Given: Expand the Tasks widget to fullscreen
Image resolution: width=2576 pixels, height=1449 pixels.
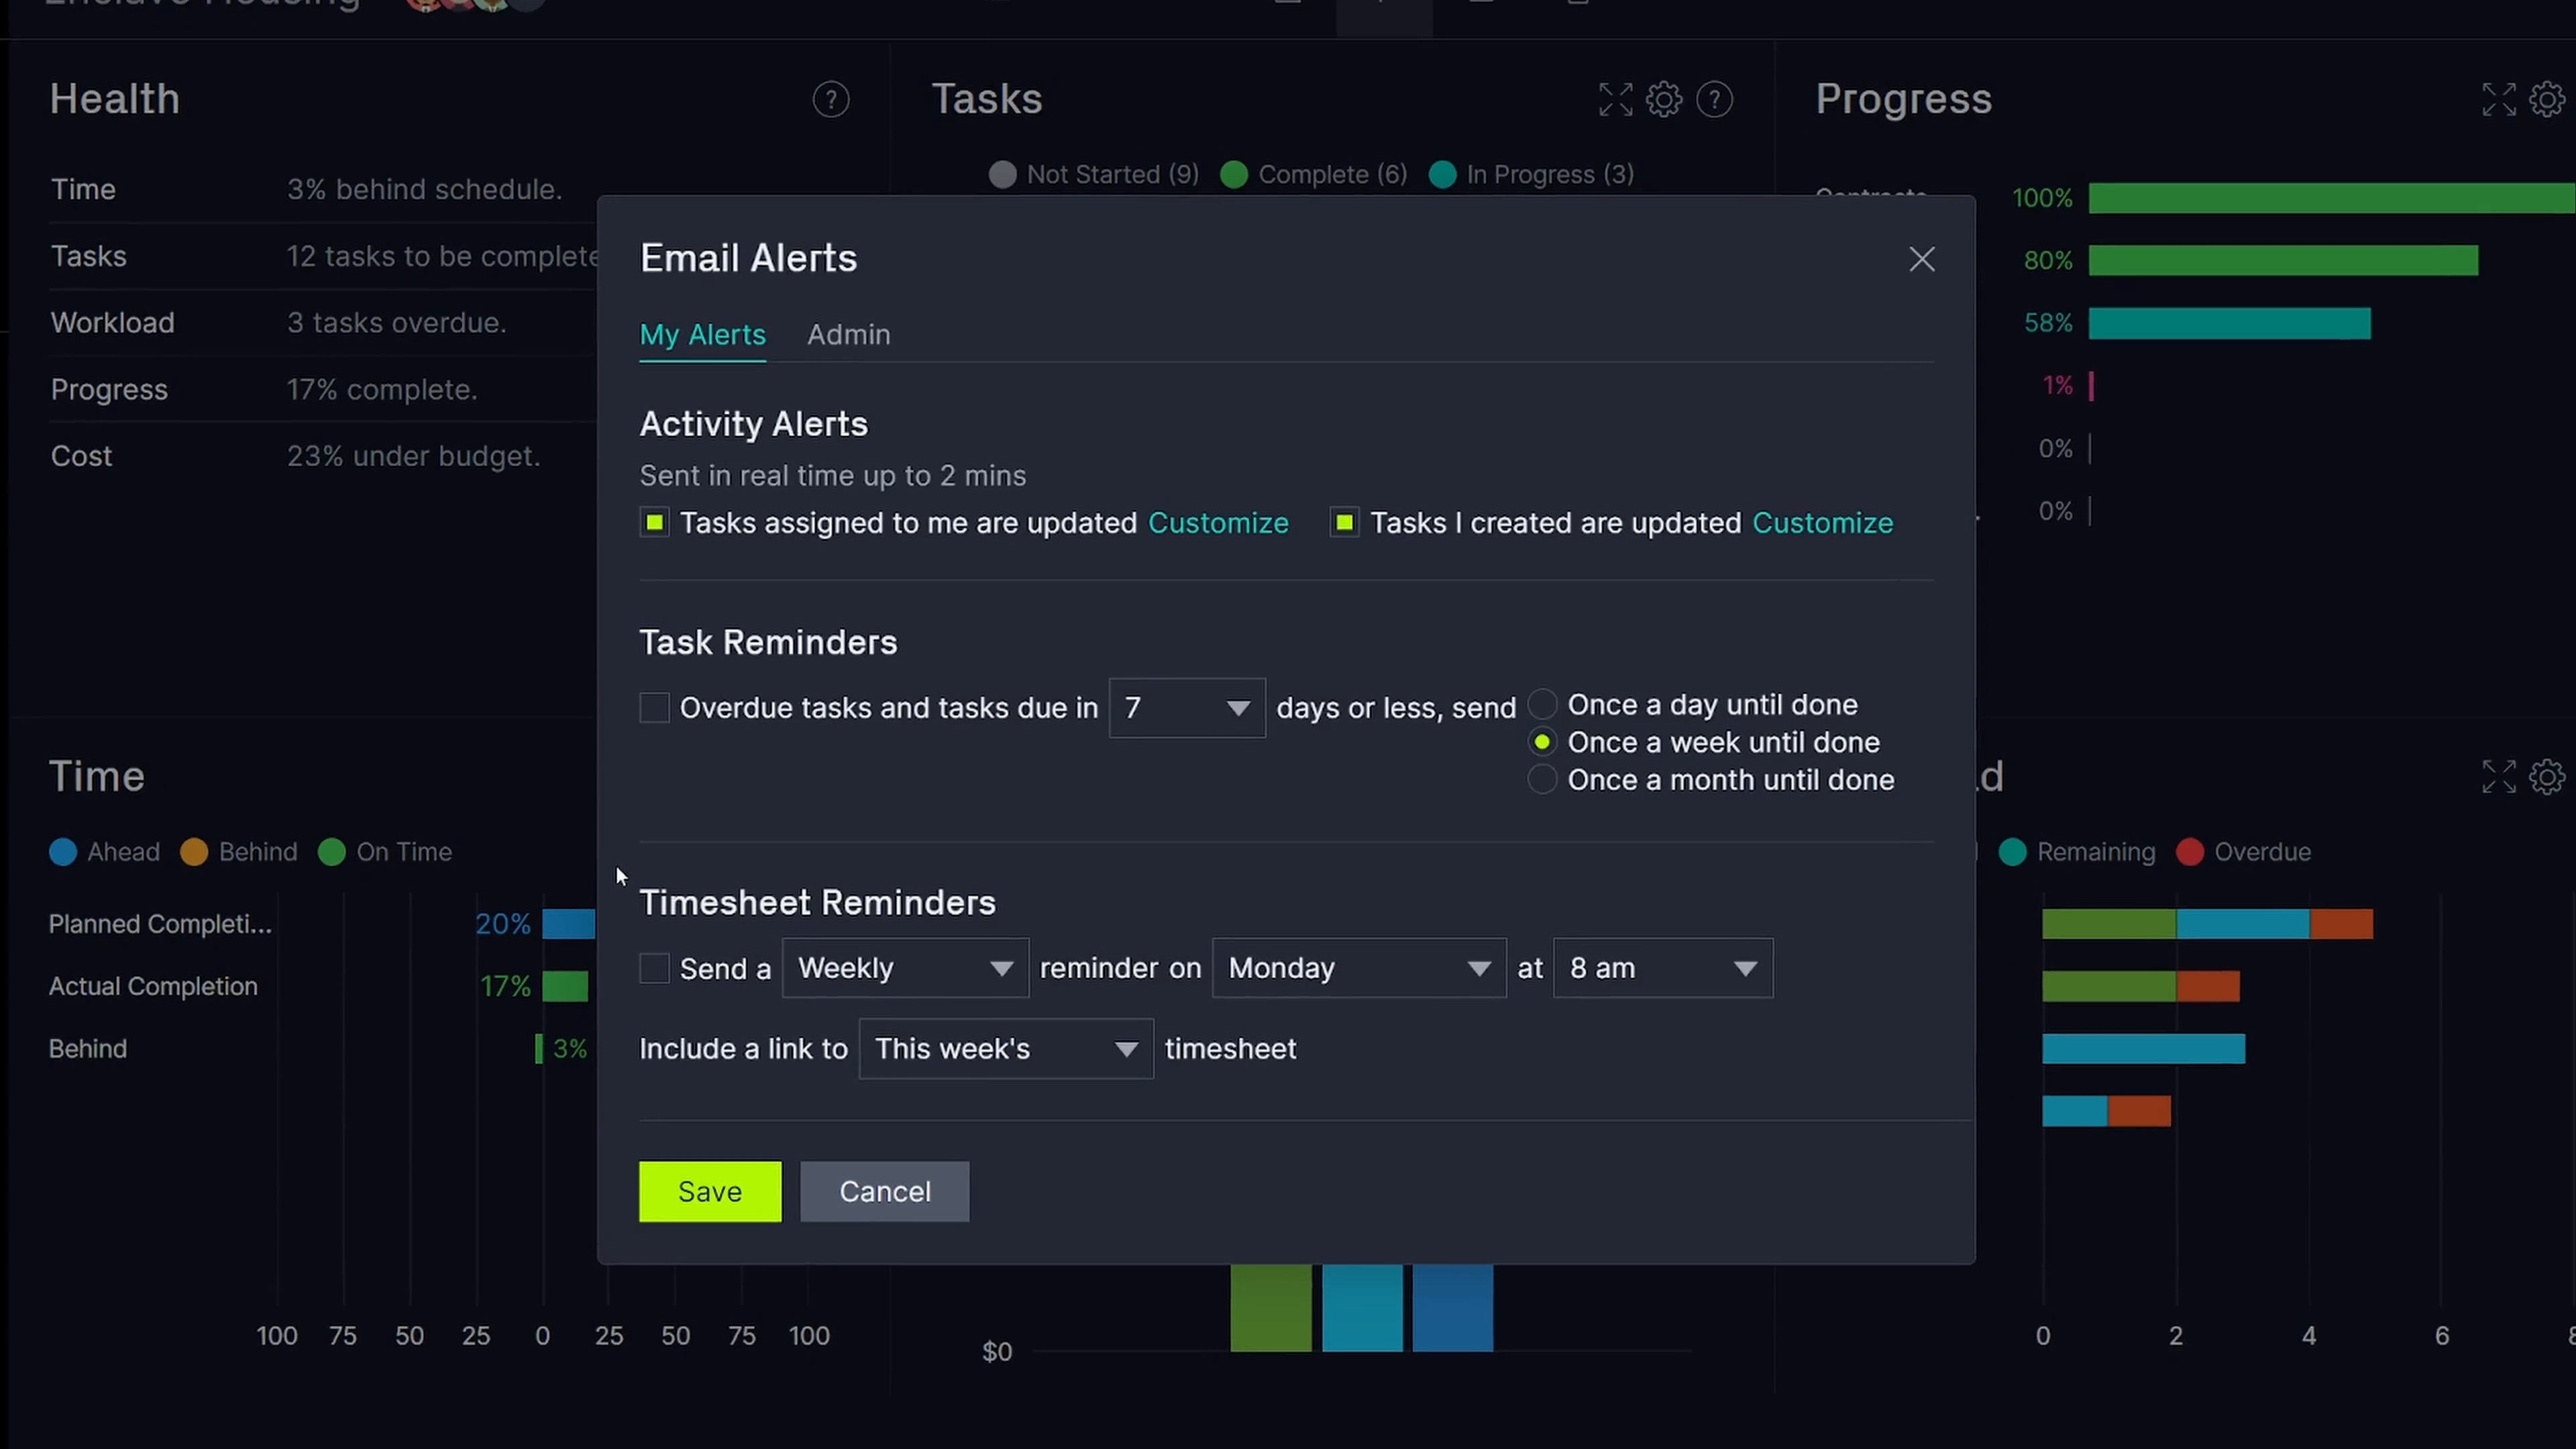Looking at the screenshot, I should (1615, 99).
